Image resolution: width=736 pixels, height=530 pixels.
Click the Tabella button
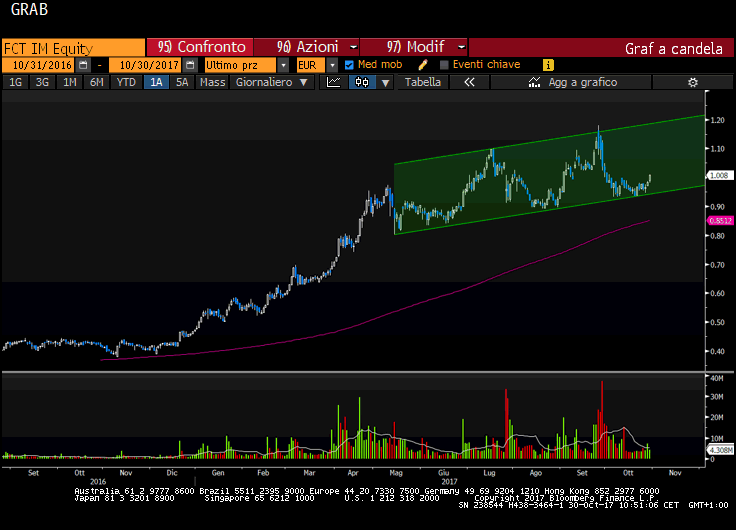422,83
